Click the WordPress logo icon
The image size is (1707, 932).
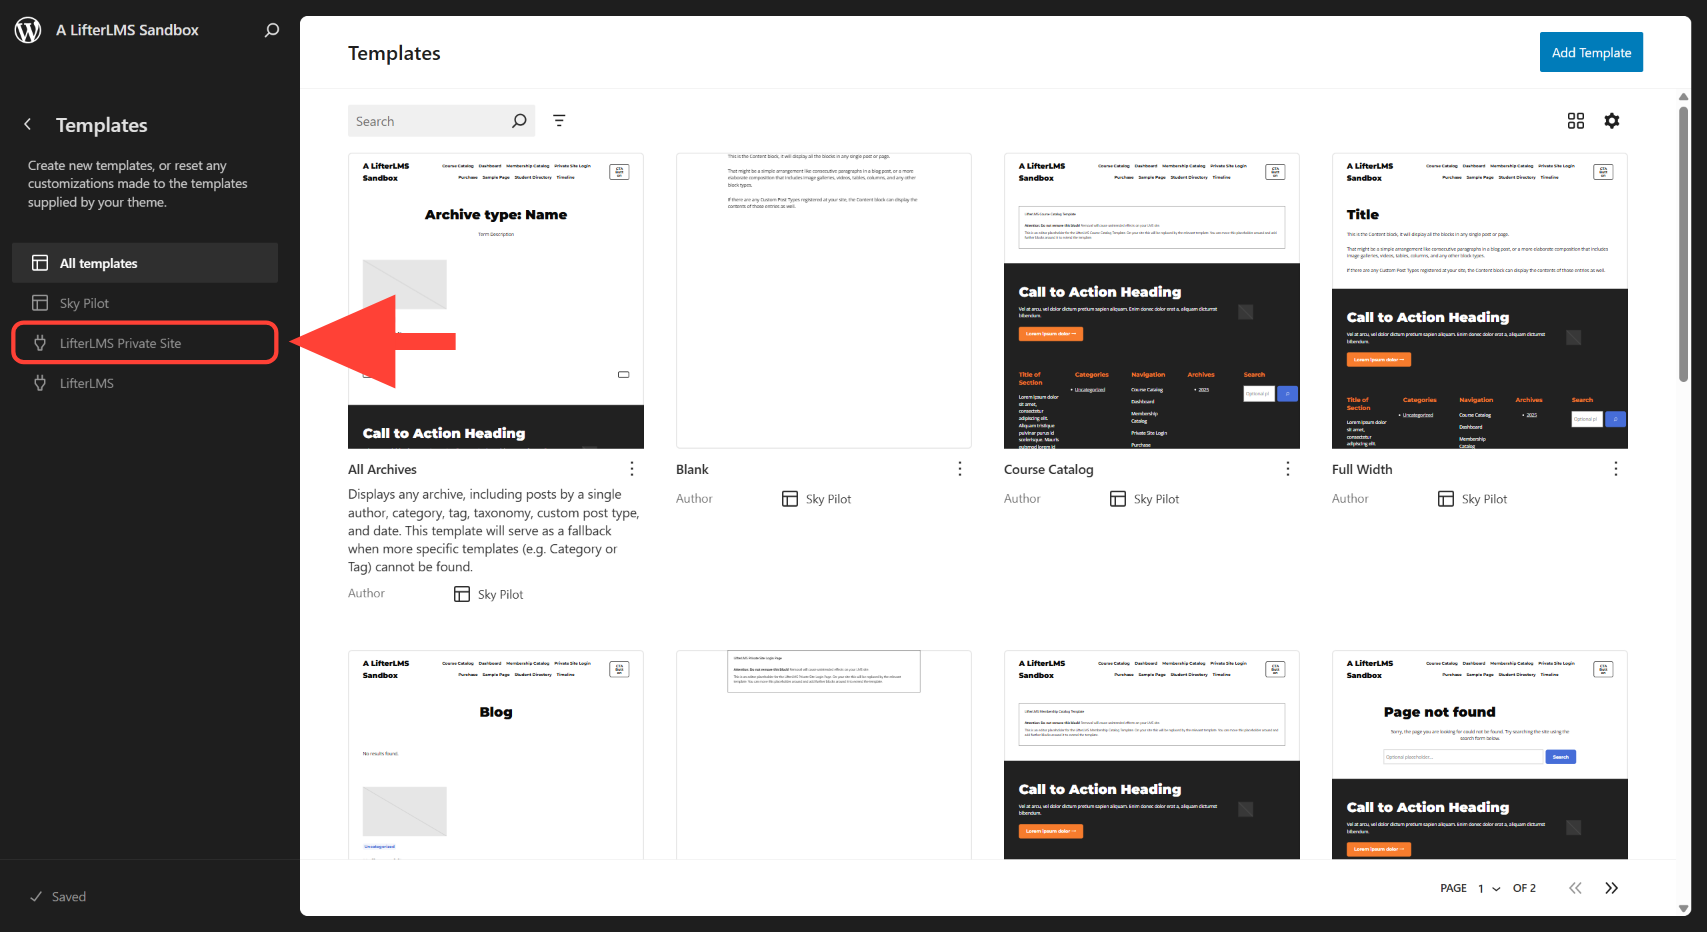(28, 30)
